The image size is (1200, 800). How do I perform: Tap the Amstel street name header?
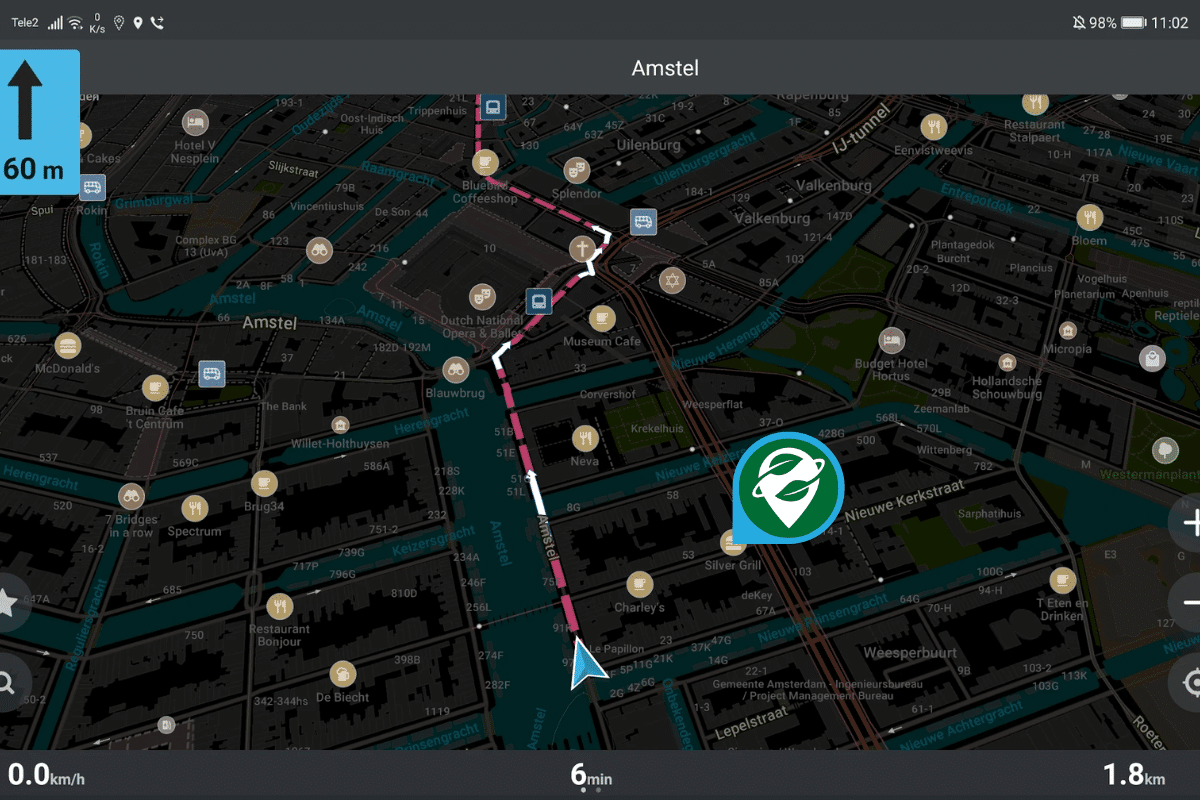coord(665,68)
